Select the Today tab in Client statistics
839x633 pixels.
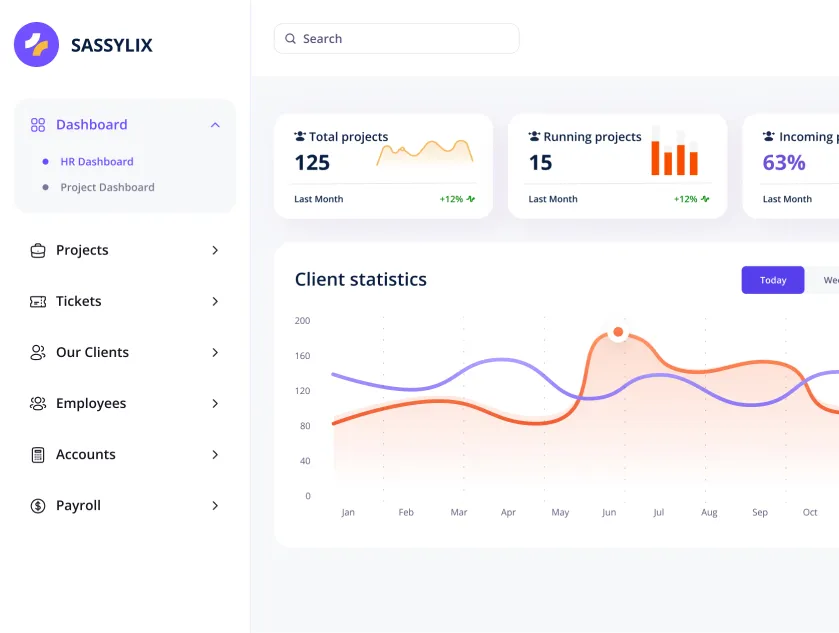click(x=773, y=280)
